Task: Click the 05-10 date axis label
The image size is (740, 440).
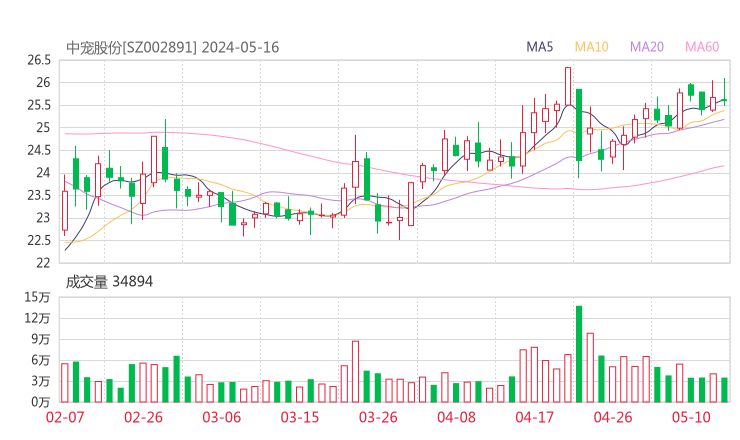Action: tap(691, 417)
